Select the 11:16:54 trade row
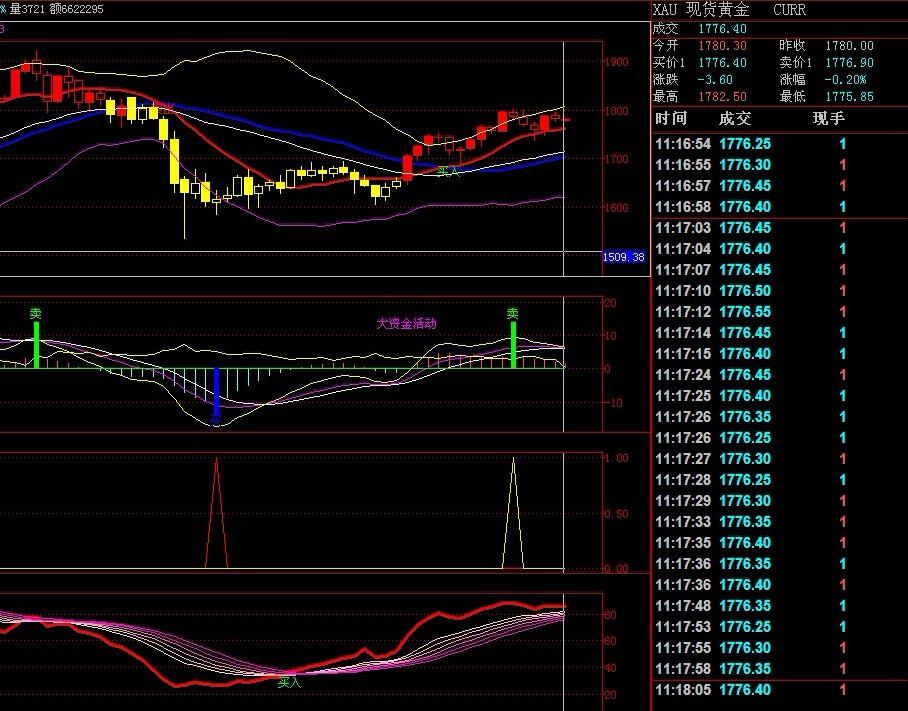The height and width of the screenshot is (711, 908). [778, 144]
